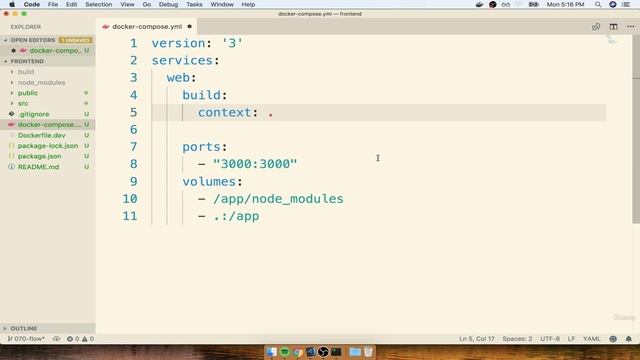Viewport: 640px width, 360px height.
Task: Open the Selection menu
Action: 98,4
